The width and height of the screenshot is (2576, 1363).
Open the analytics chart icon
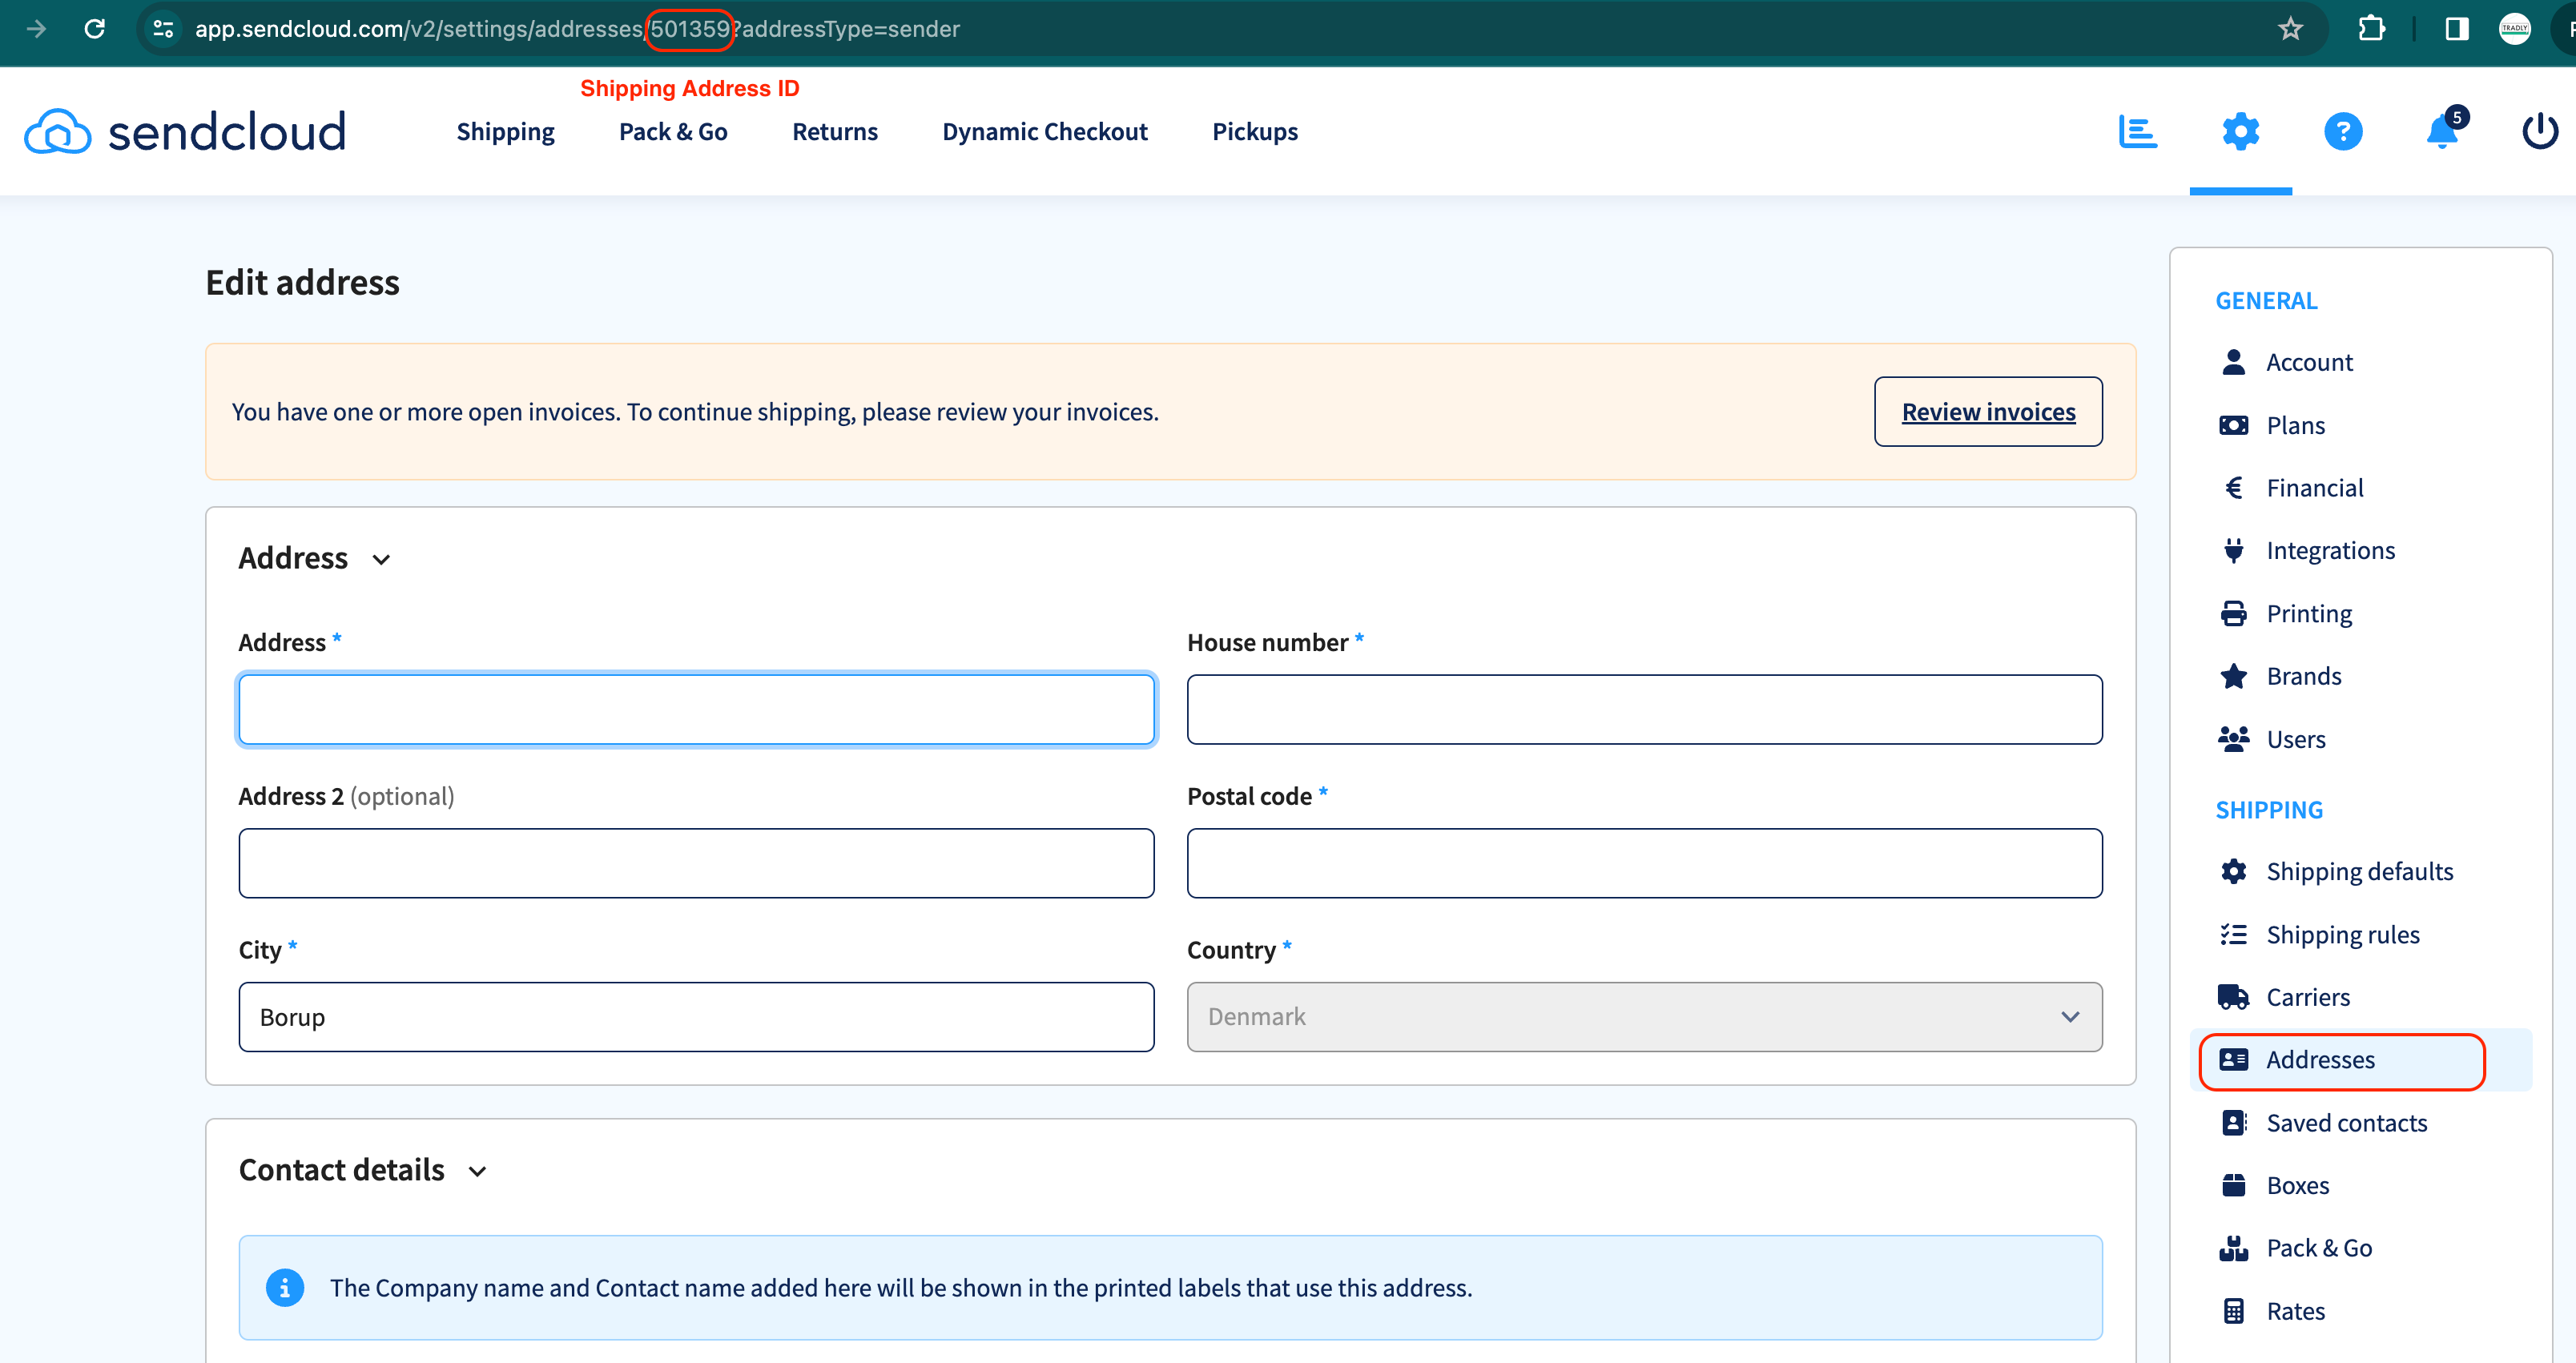pyautogui.click(x=2137, y=131)
